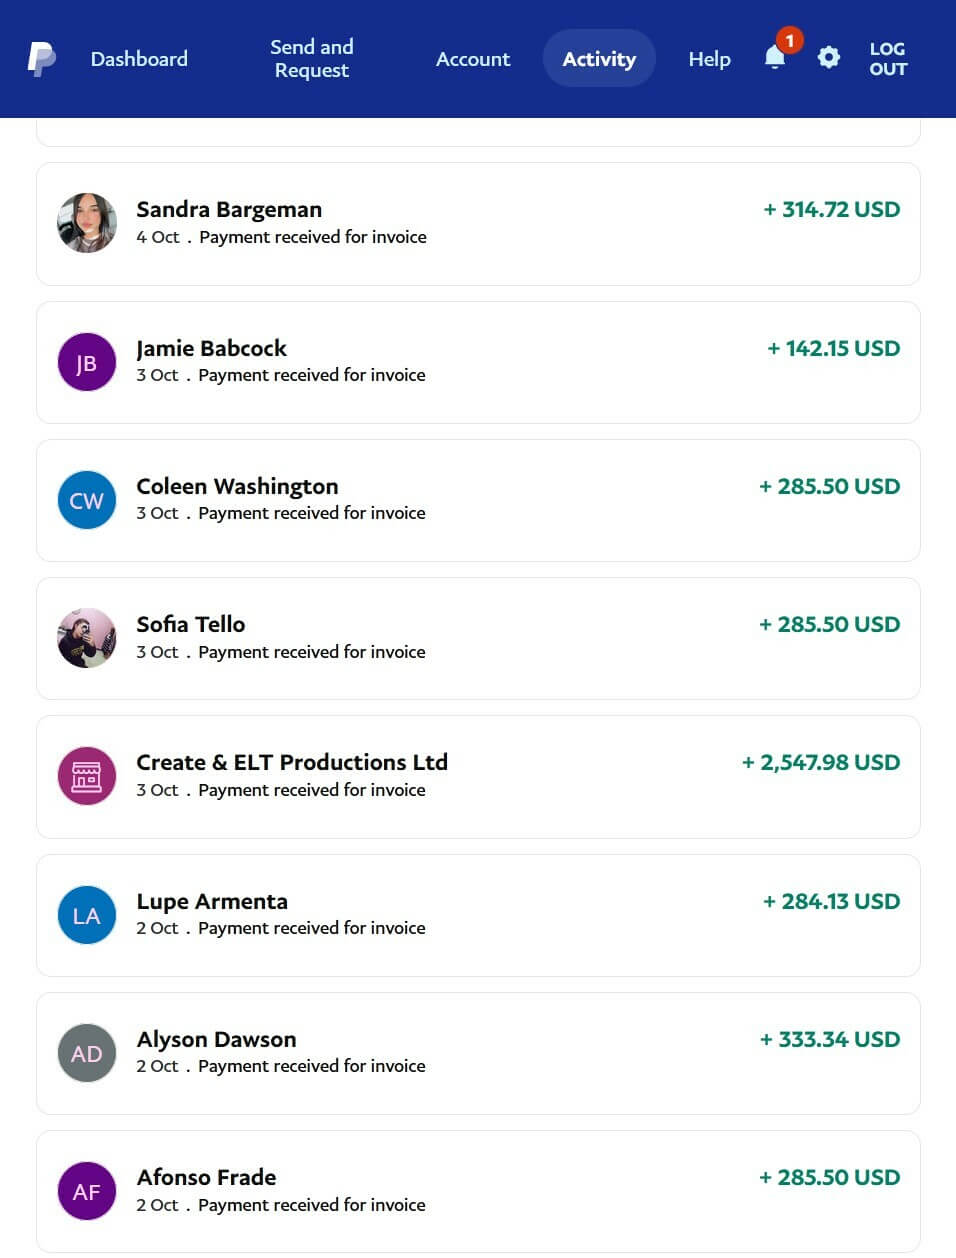Click Sandra Bargeman's +314.72 USD amount
Screen dimensions: 956x1258
[831, 209]
